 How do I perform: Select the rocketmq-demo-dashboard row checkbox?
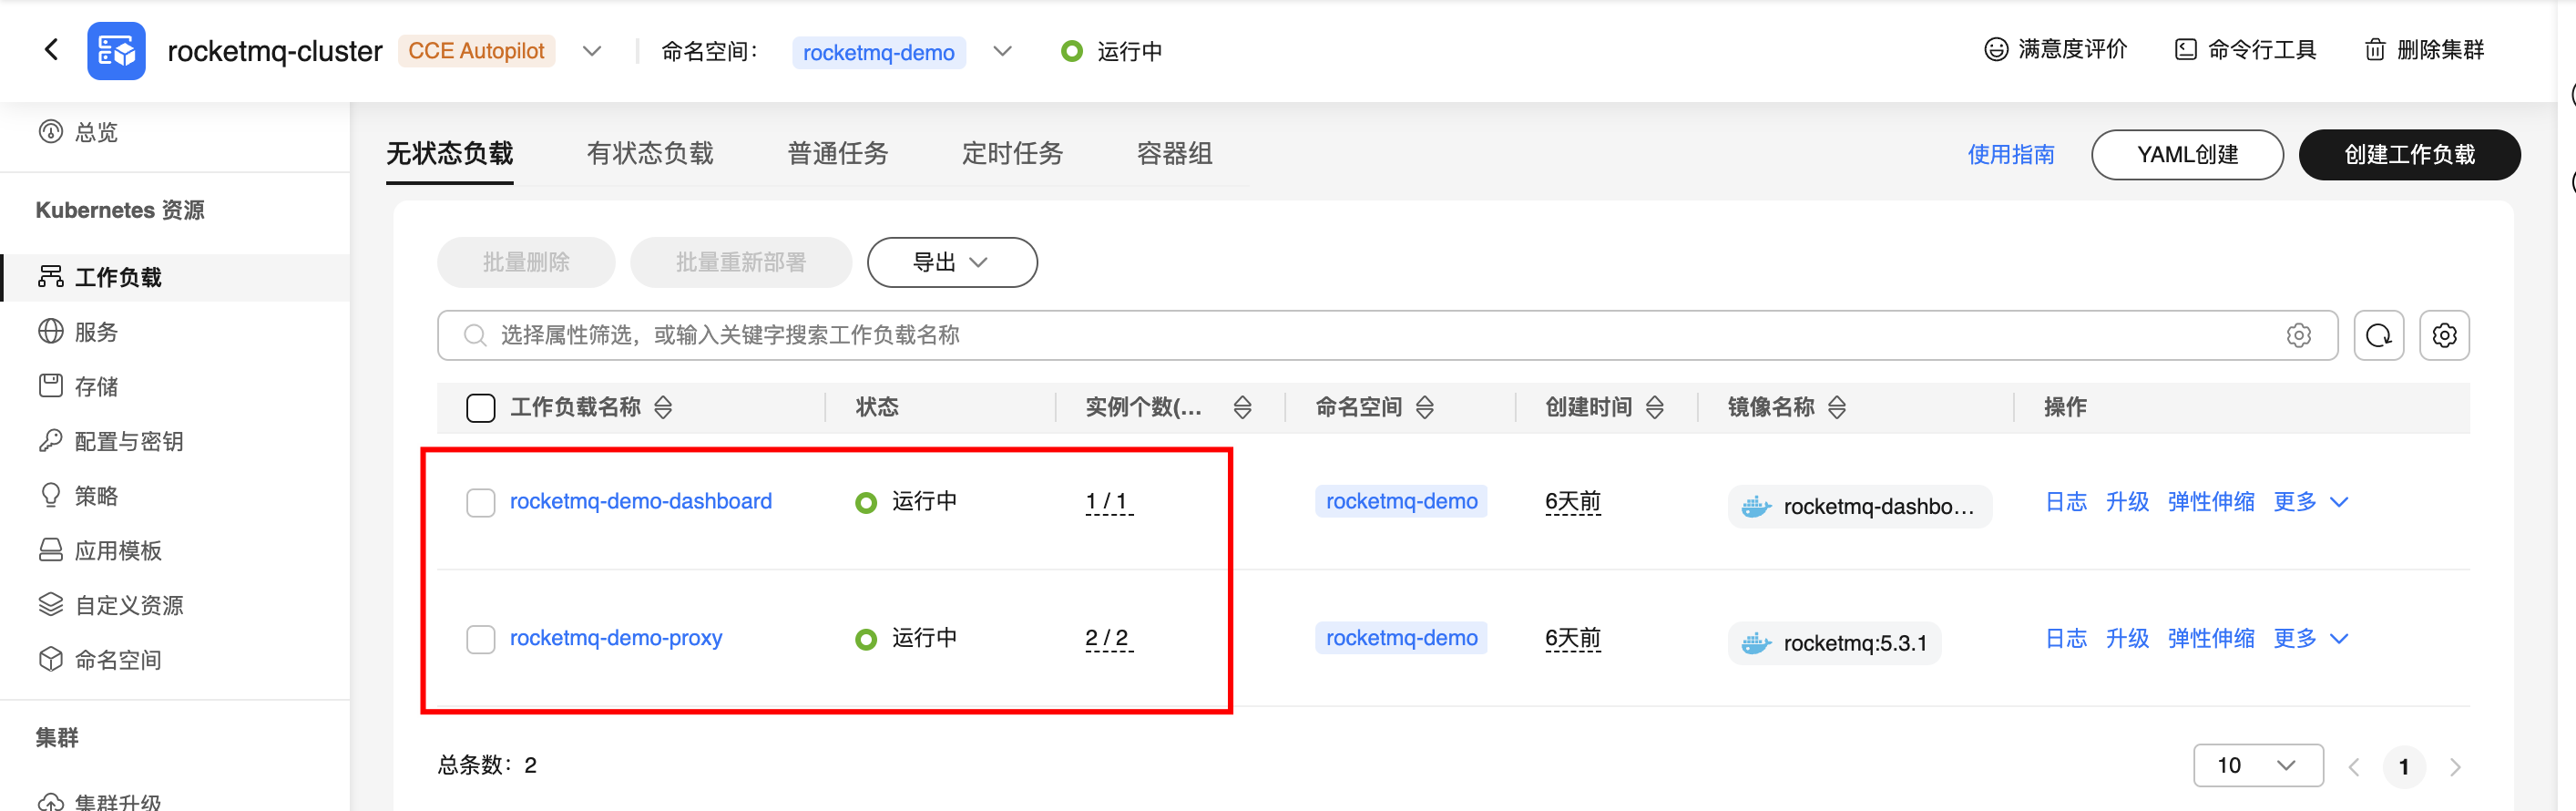tap(481, 502)
